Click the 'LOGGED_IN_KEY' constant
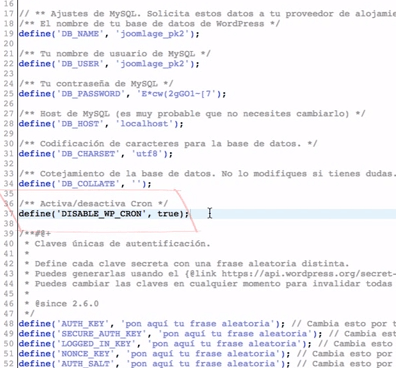Image resolution: width=396 pixels, height=368 pixels. (96, 344)
